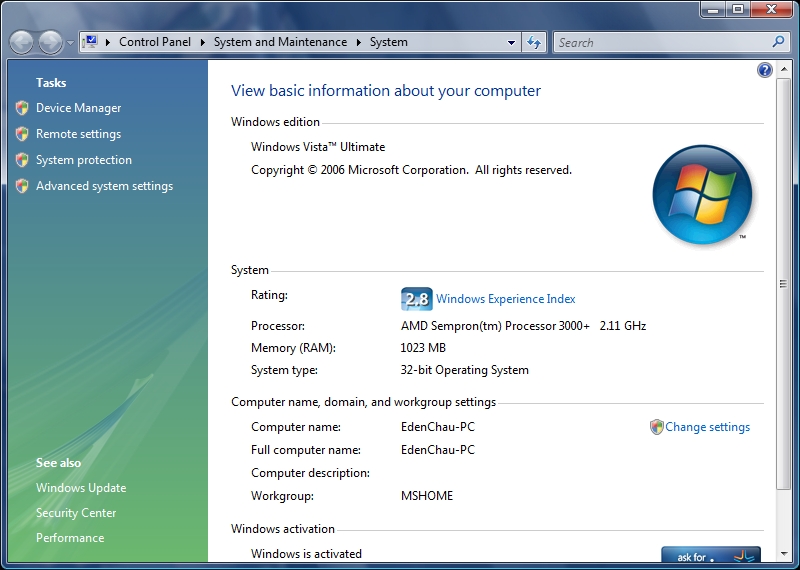Open Help via the blue question mark
This screenshot has height=570, width=800.
[x=765, y=70]
